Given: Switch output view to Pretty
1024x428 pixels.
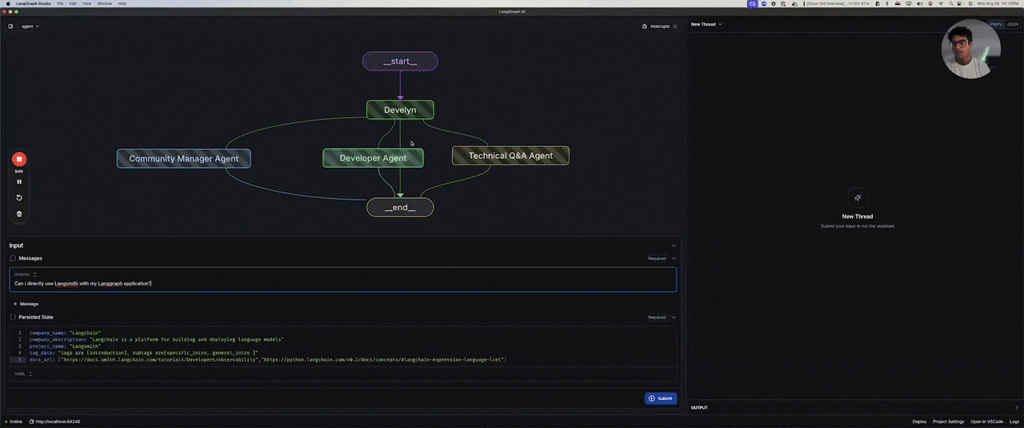Looking at the screenshot, I should click(x=996, y=24).
